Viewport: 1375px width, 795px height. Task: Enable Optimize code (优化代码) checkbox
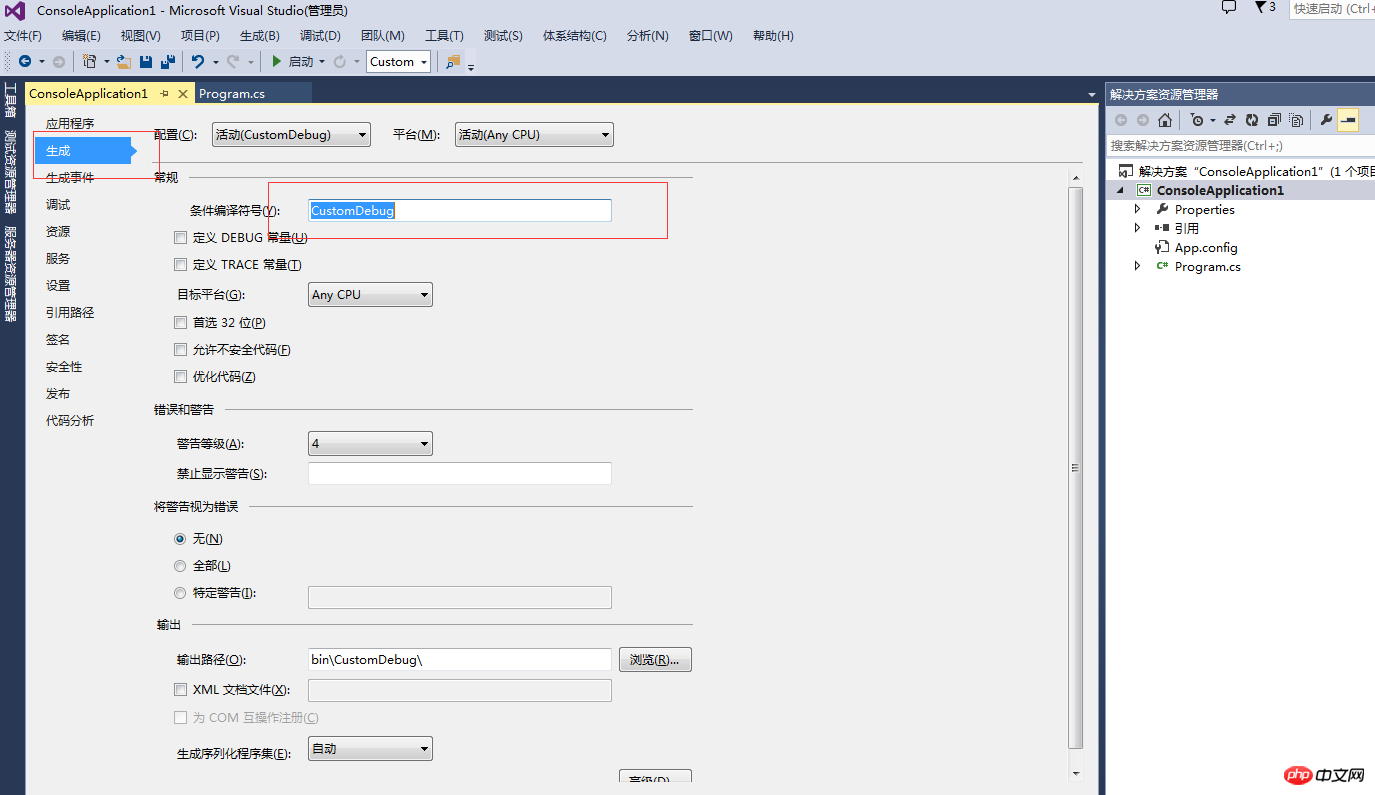click(x=181, y=377)
